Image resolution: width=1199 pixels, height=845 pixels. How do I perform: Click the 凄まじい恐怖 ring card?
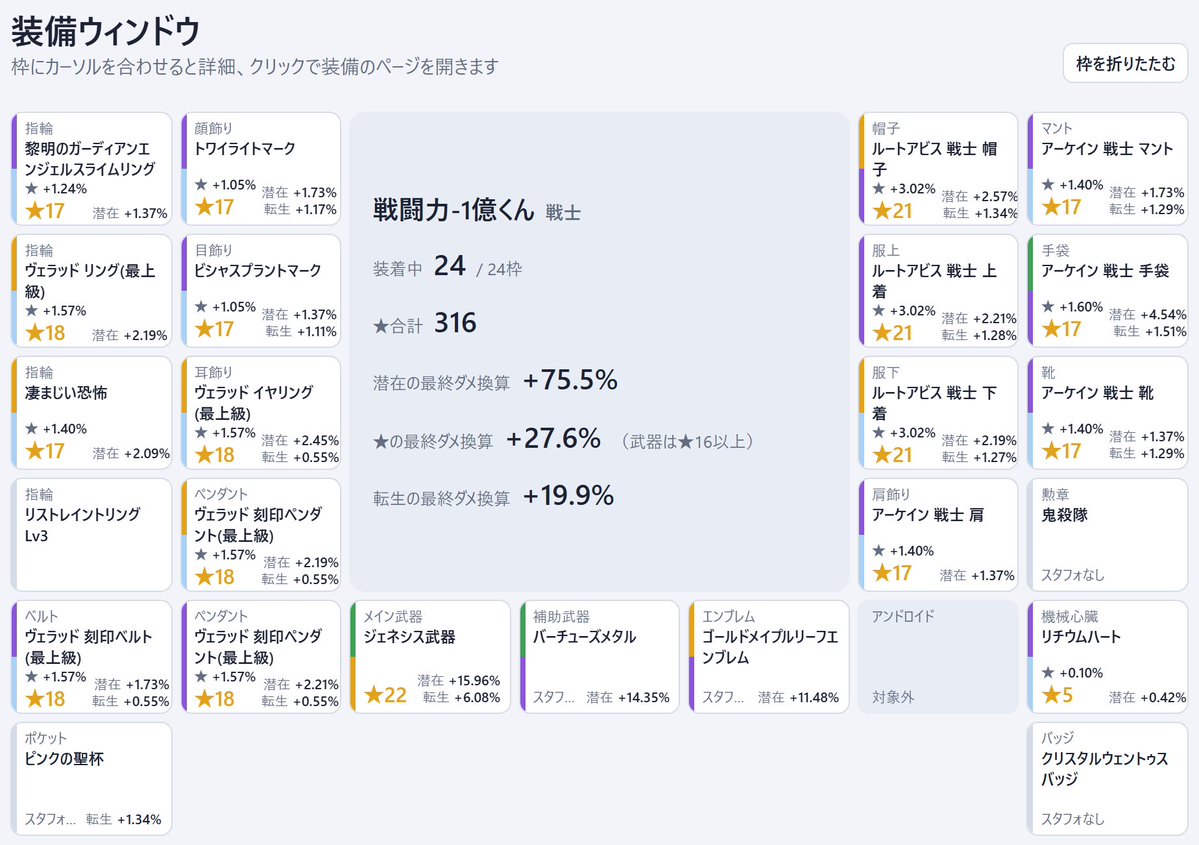point(92,413)
